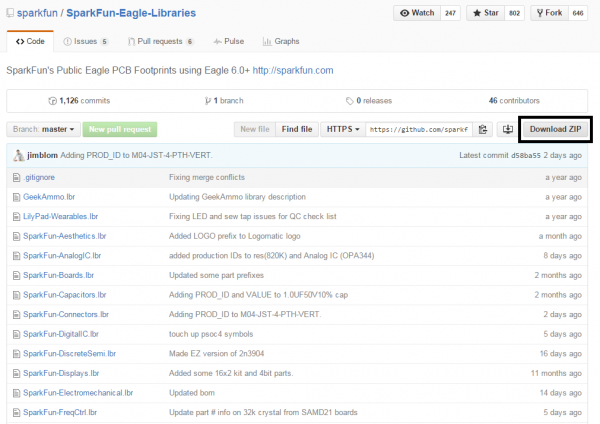Click the Download ZIP button
600x424 pixels.
[555, 129]
